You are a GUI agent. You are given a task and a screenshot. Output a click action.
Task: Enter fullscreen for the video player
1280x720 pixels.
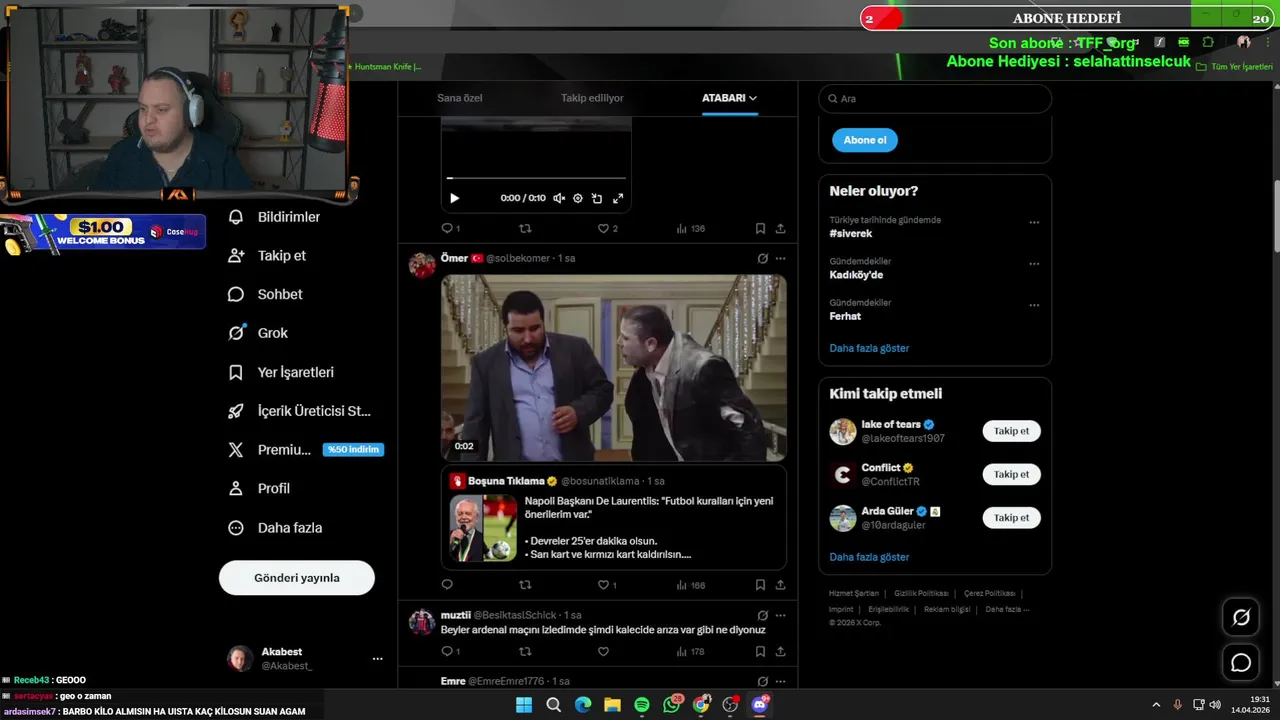618,198
